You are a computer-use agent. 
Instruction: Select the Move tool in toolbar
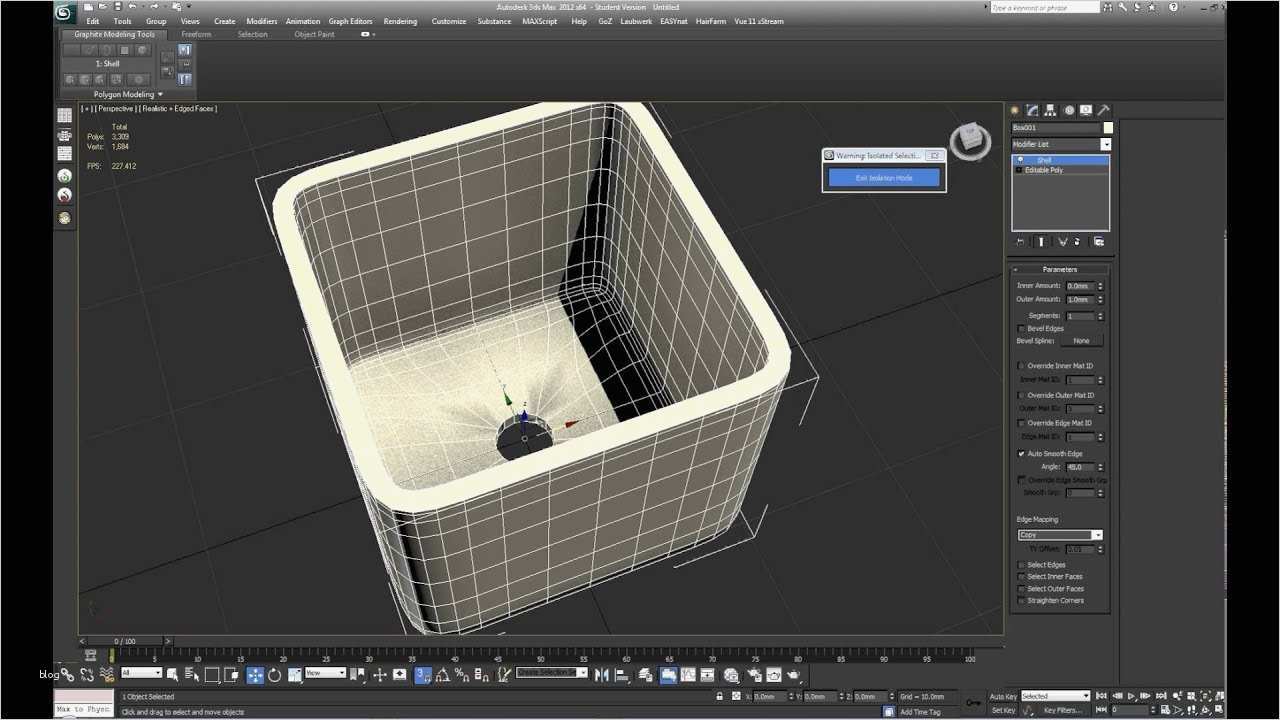(255, 675)
